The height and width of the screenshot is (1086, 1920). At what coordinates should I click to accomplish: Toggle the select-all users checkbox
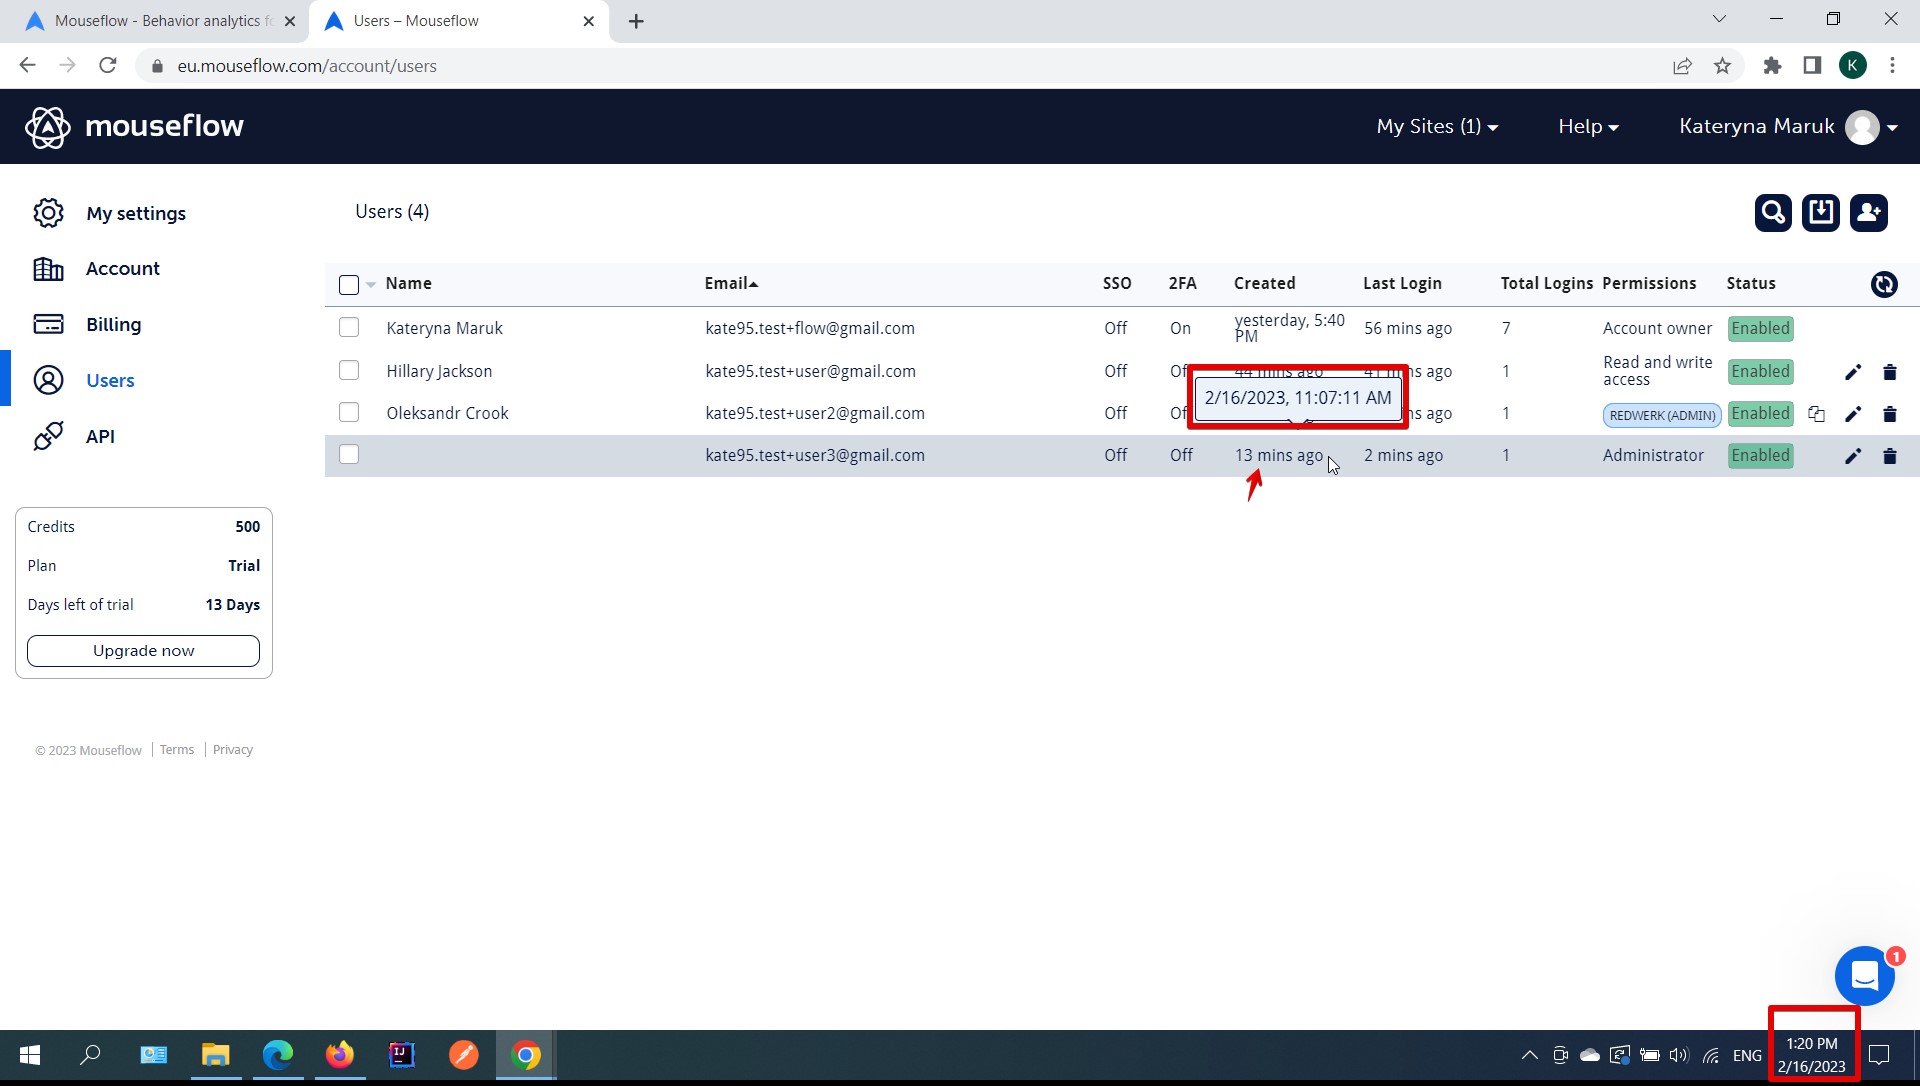pyautogui.click(x=349, y=285)
